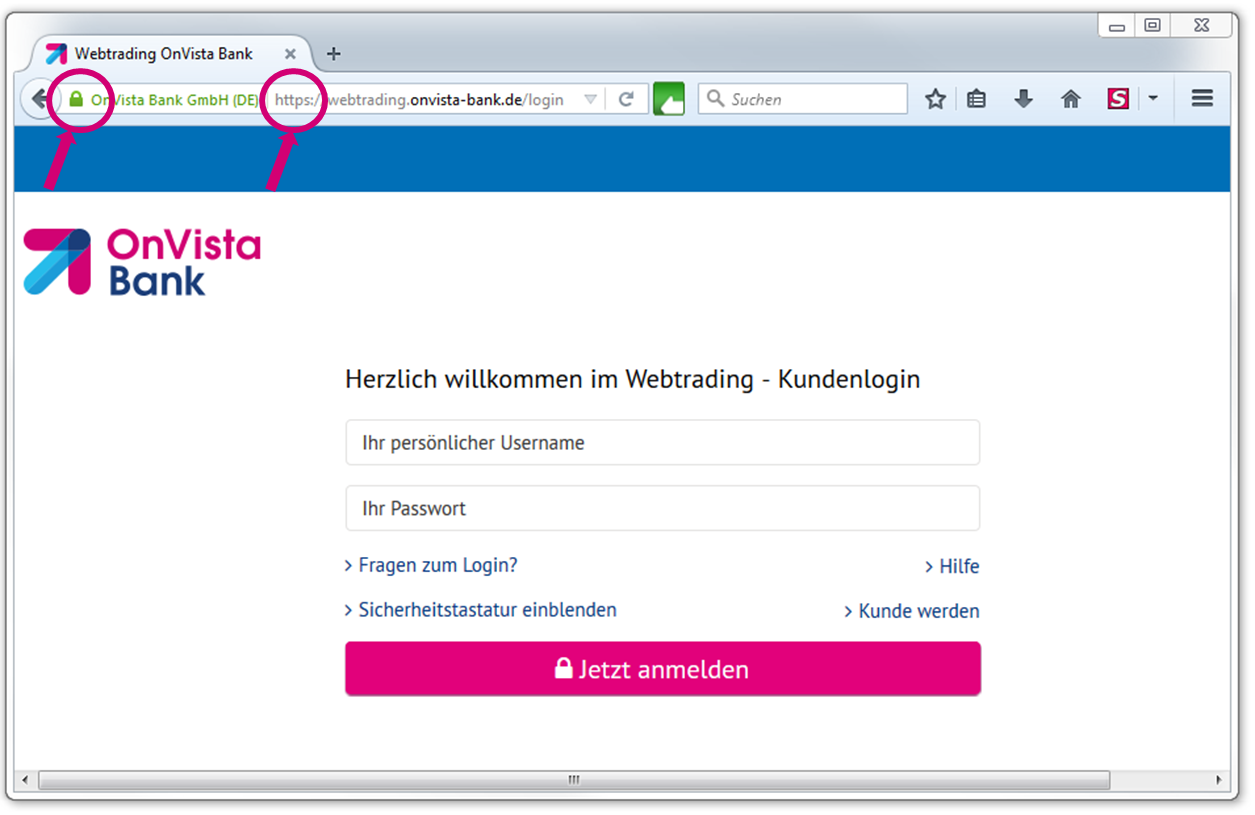Click the horizontal scrollbar thumb
This screenshot has height=815, width=1255.
(574, 779)
